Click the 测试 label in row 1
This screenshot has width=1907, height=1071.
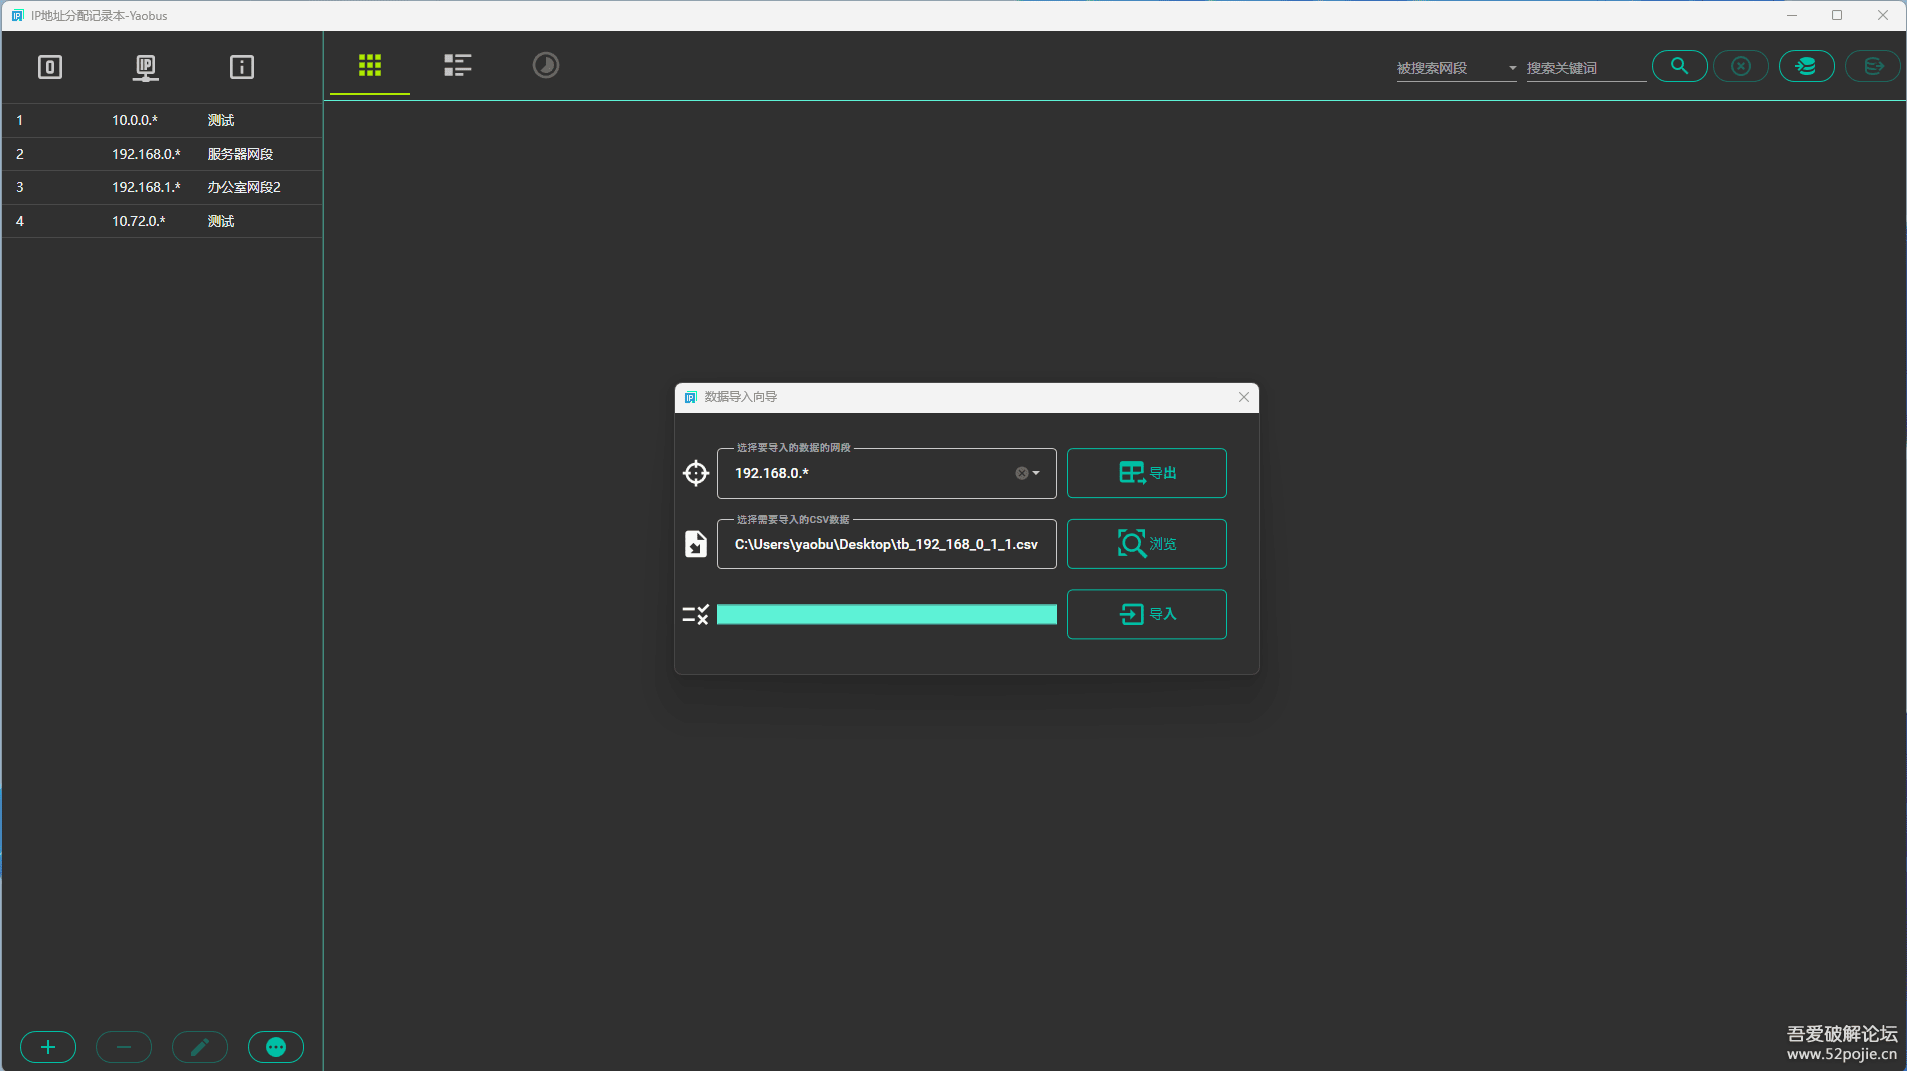point(221,120)
